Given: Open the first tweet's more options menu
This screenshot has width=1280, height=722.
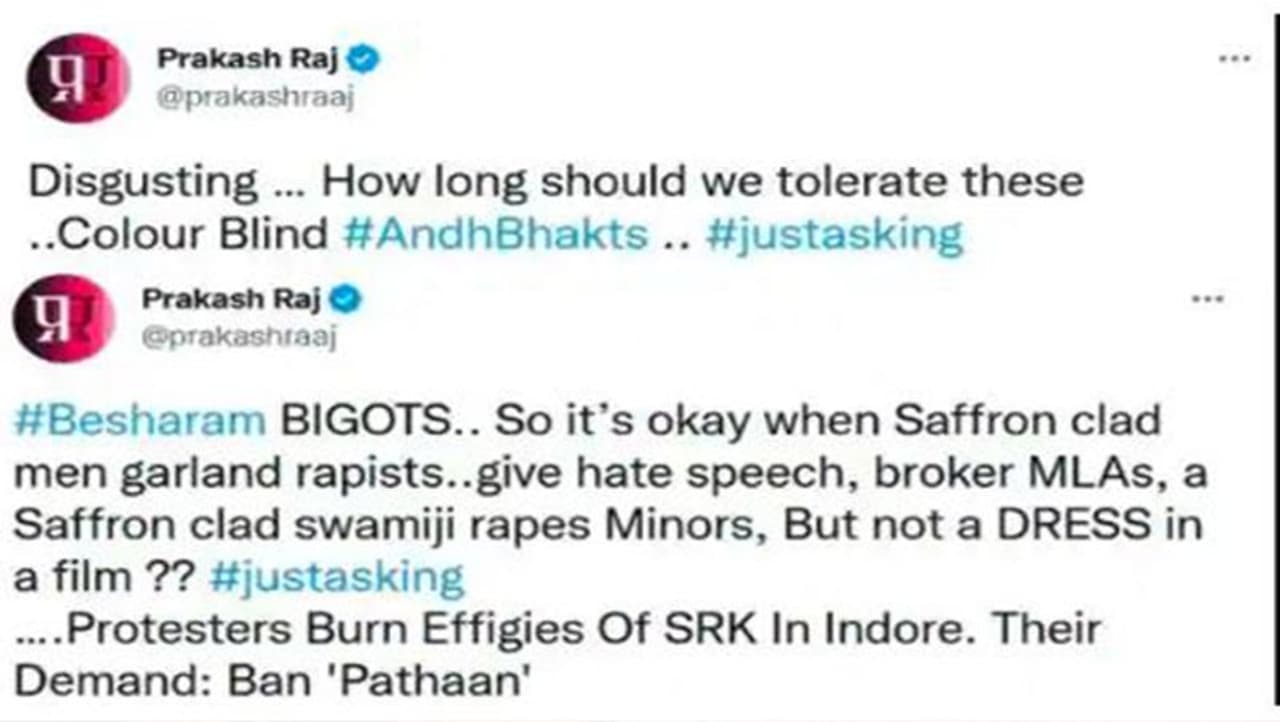Looking at the screenshot, I should [1235, 59].
